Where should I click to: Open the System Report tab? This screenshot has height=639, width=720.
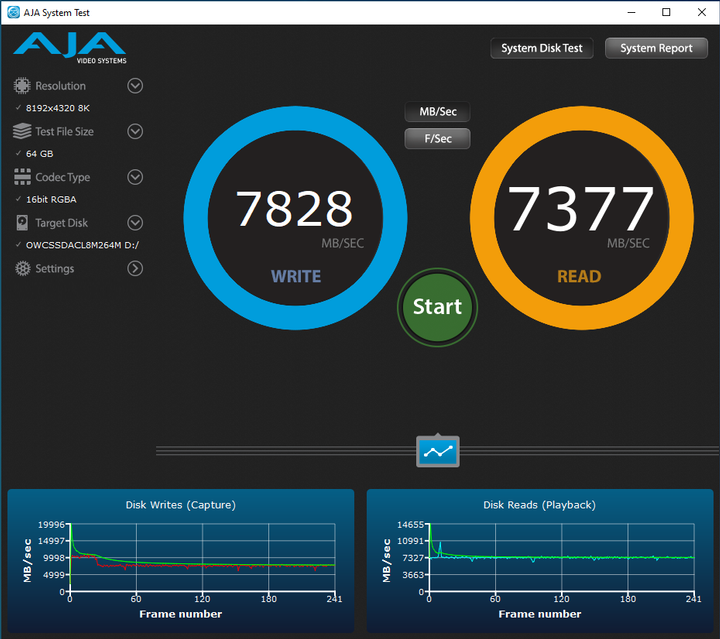click(656, 48)
